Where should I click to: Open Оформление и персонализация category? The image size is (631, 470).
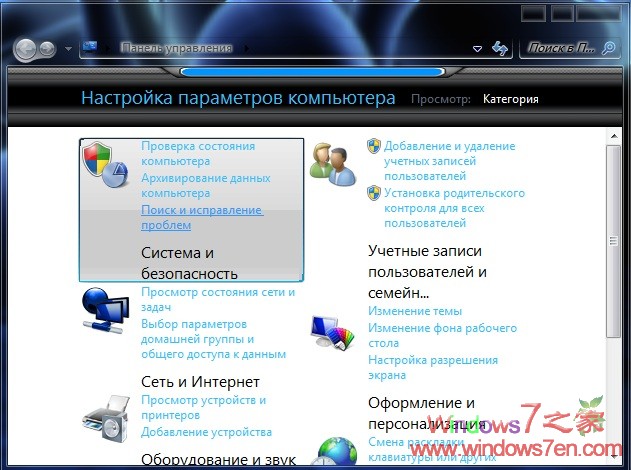coord(427,413)
